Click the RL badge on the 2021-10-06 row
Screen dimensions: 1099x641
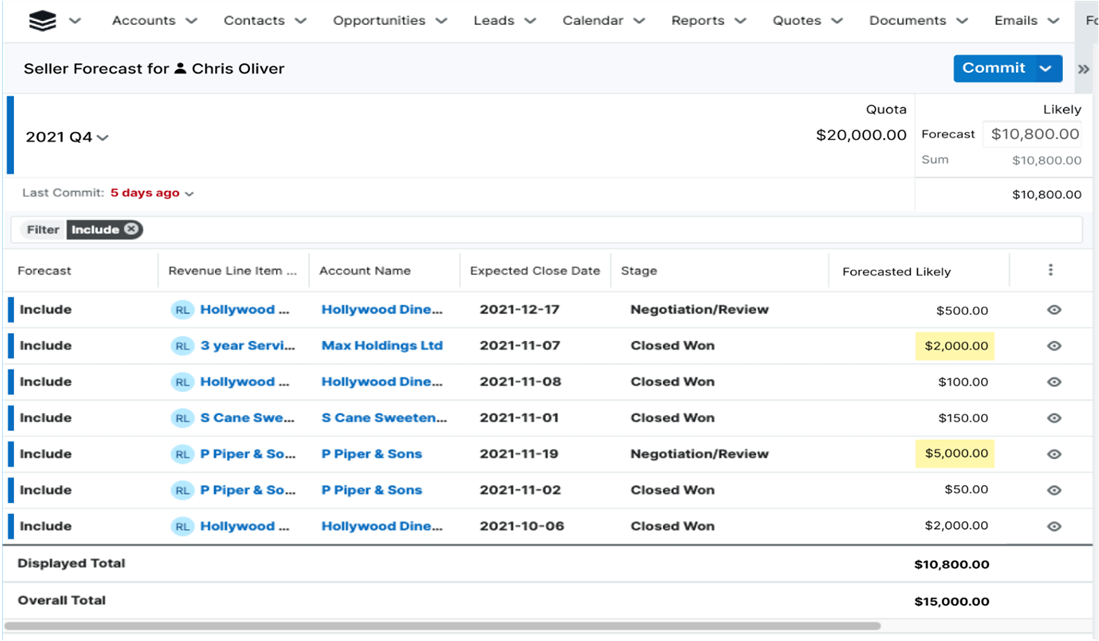click(x=182, y=526)
